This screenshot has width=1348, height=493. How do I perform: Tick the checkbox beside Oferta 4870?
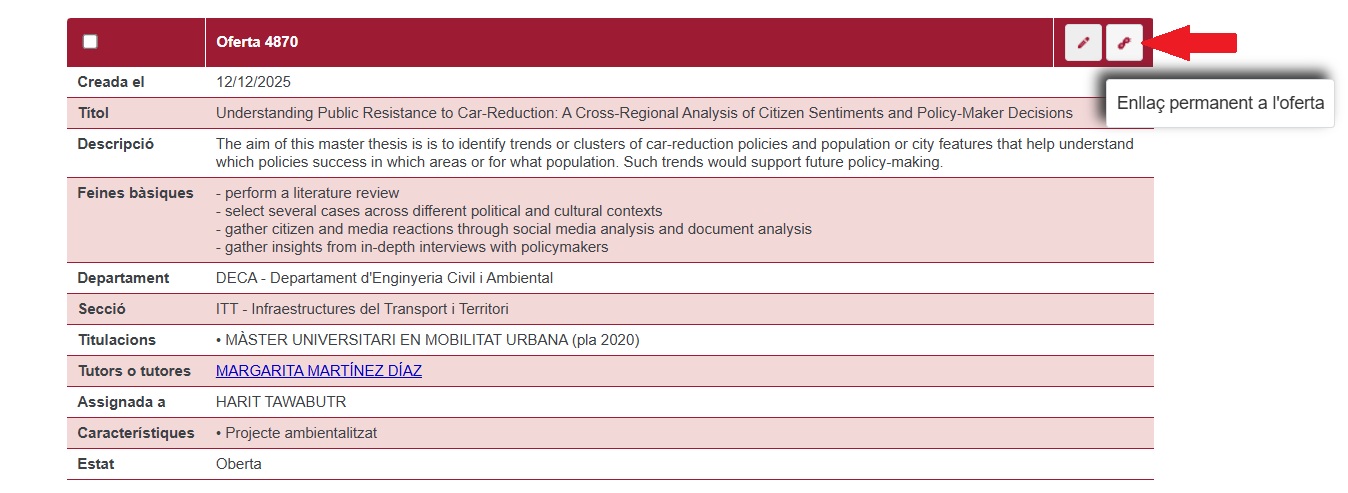91,42
